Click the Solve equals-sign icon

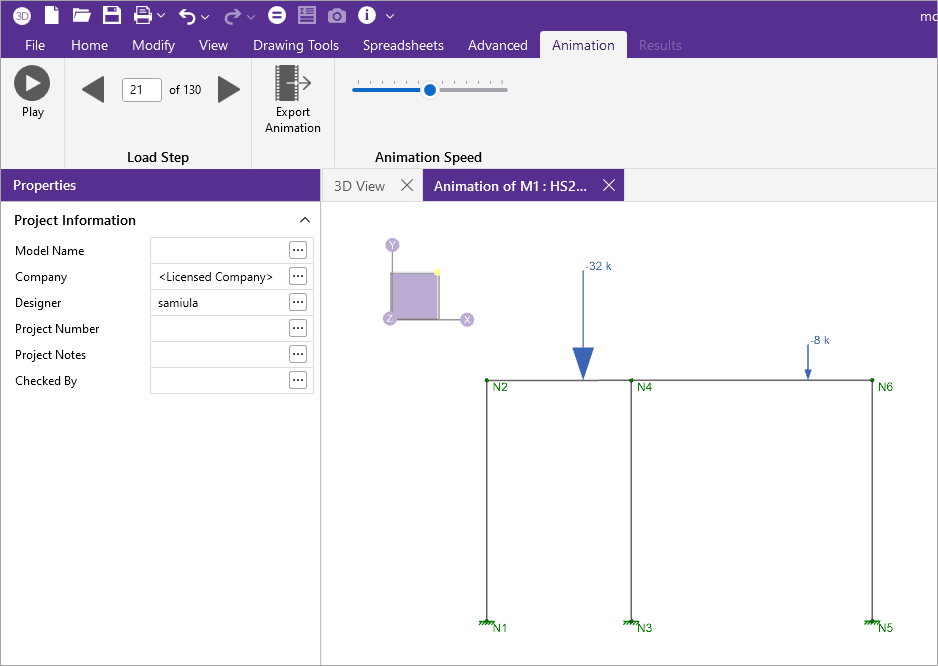tap(277, 16)
